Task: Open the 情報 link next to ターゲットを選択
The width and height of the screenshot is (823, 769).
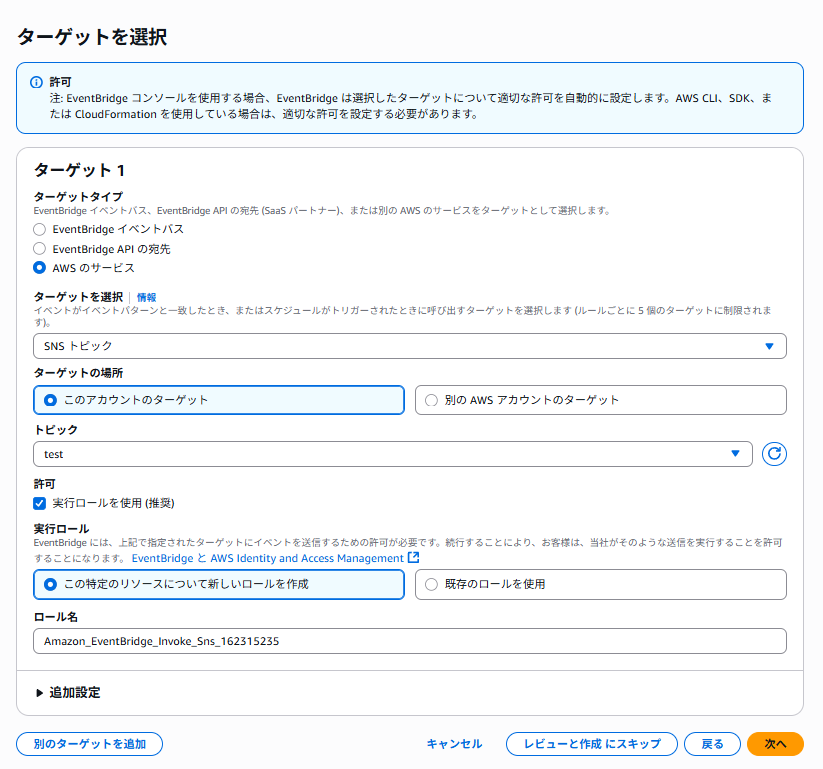Action: pyautogui.click(x=146, y=297)
